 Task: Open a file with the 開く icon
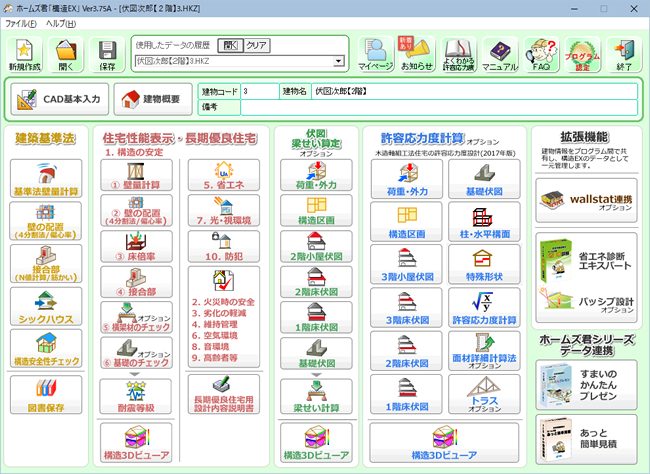(65, 54)
